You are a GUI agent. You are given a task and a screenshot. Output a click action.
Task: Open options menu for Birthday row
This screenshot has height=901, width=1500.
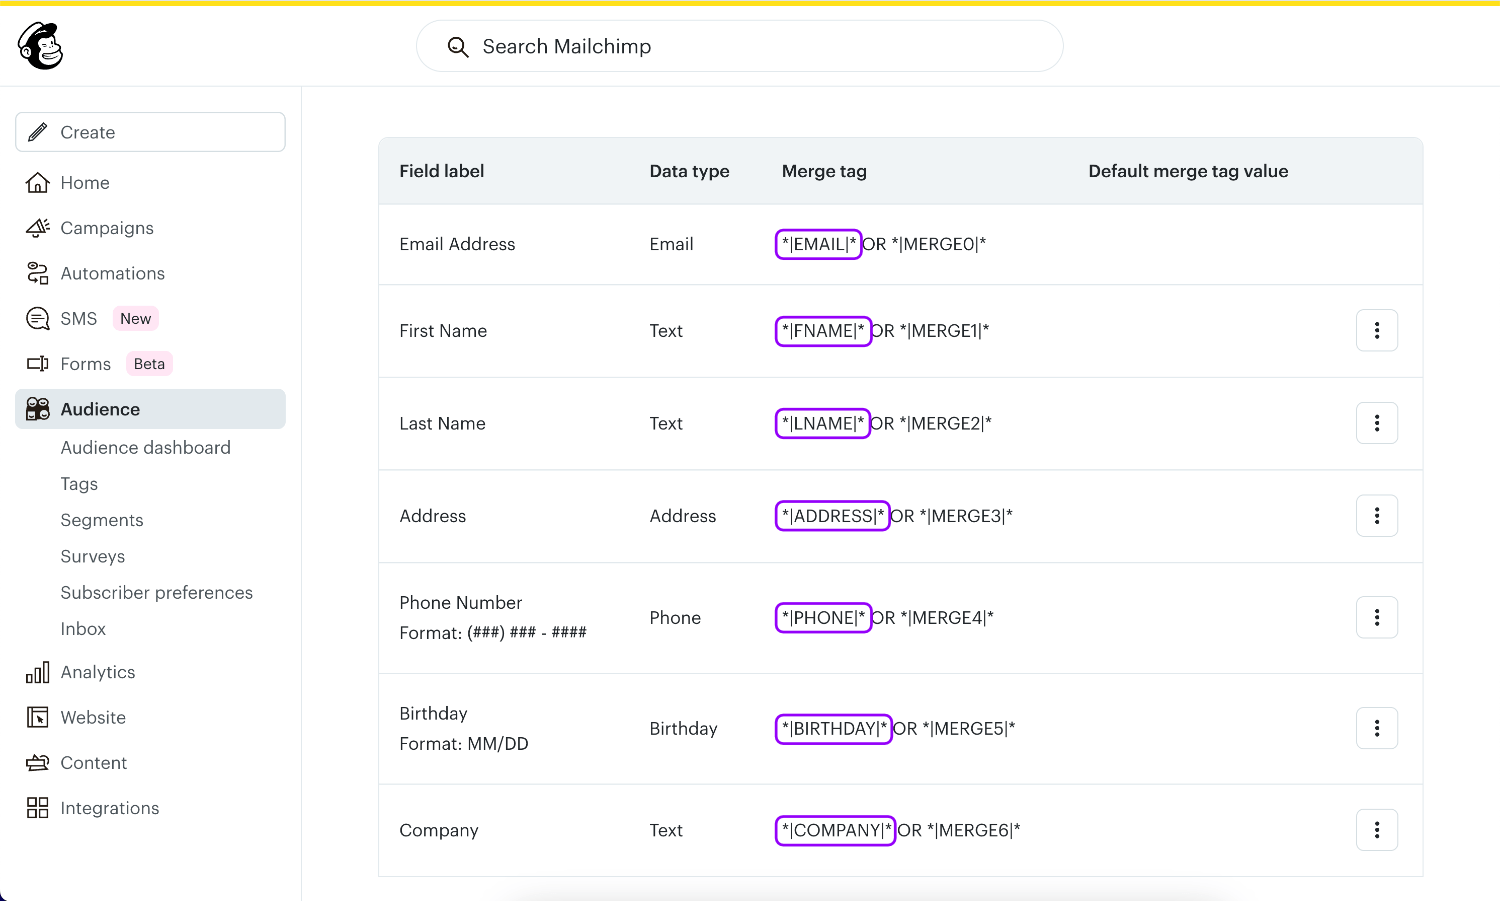click(x=1377, y=728)
